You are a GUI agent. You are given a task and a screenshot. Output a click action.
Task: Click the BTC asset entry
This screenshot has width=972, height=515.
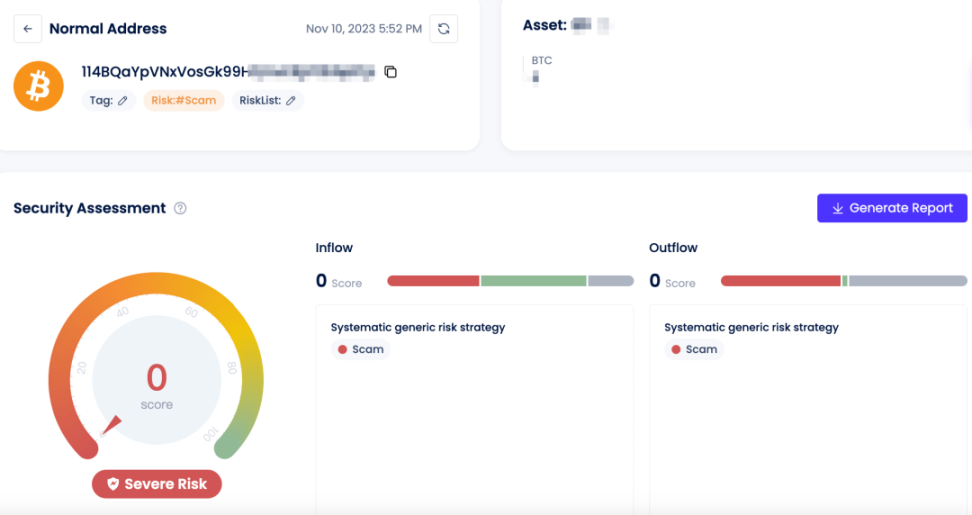541,61
